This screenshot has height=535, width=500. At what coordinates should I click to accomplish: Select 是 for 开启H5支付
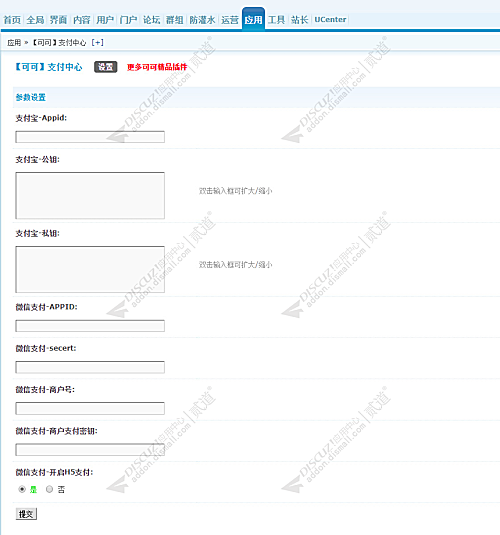coord(22,489)
